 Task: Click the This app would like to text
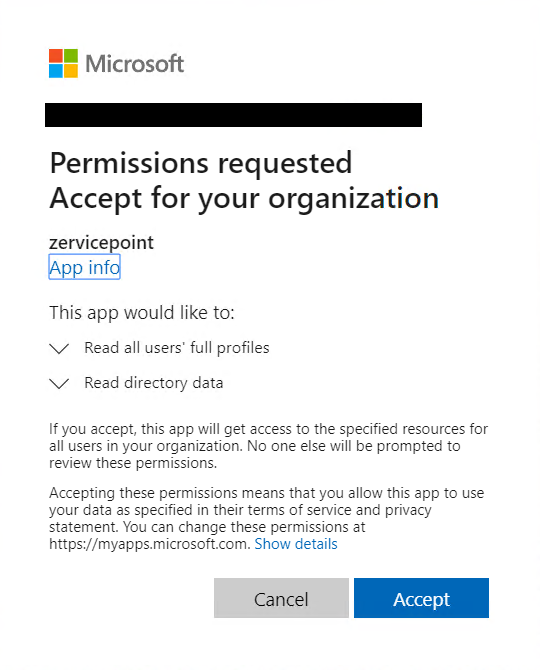tap(142, 313)
